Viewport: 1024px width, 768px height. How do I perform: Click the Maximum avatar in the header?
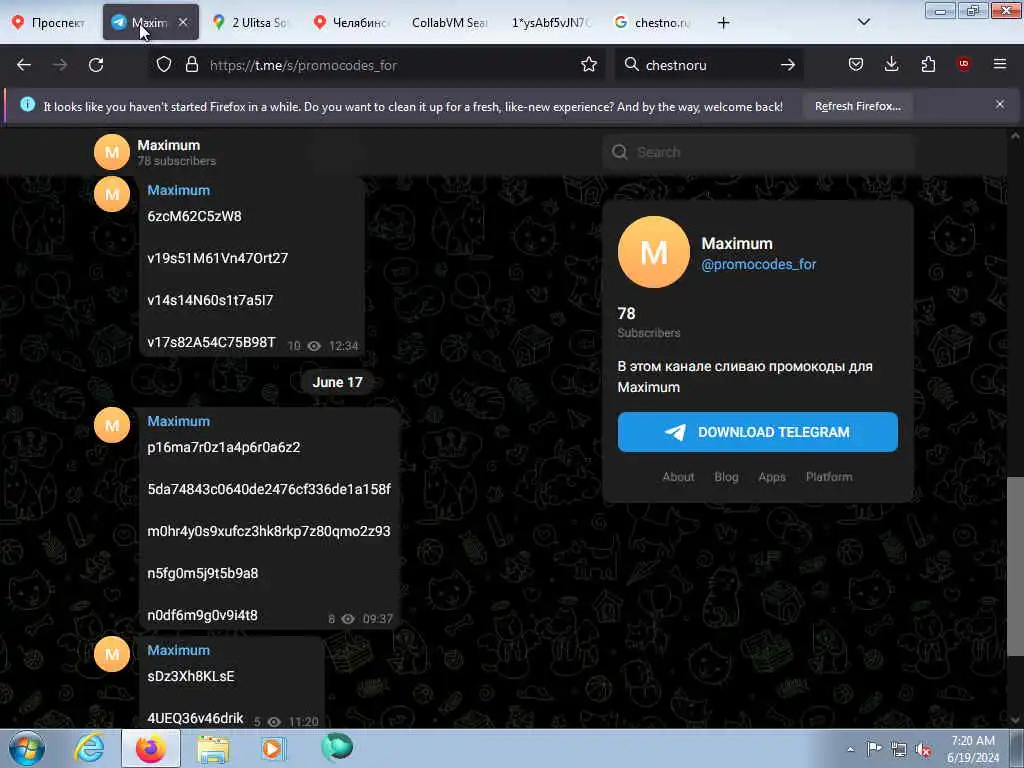112,152
